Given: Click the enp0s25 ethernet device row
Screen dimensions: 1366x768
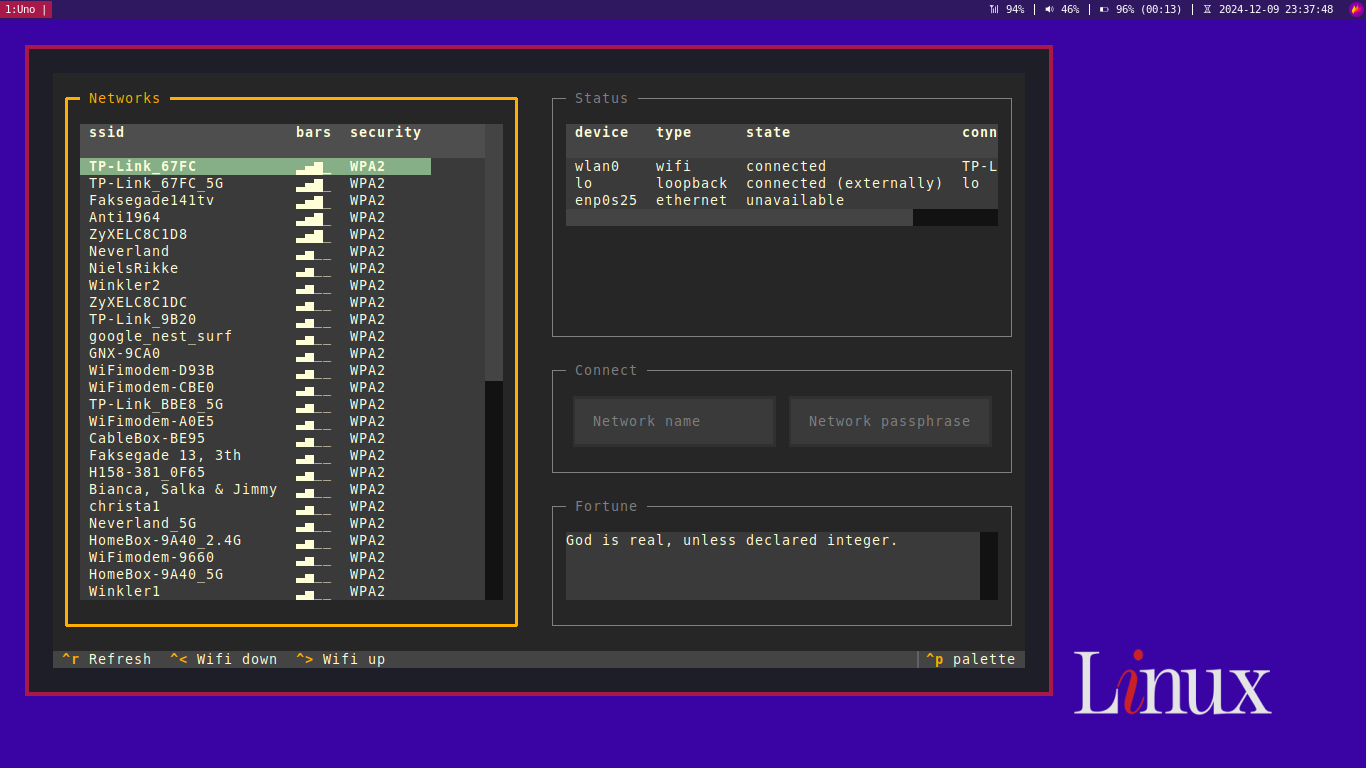Looking at the screenshot, I should (x=782, y=200).
